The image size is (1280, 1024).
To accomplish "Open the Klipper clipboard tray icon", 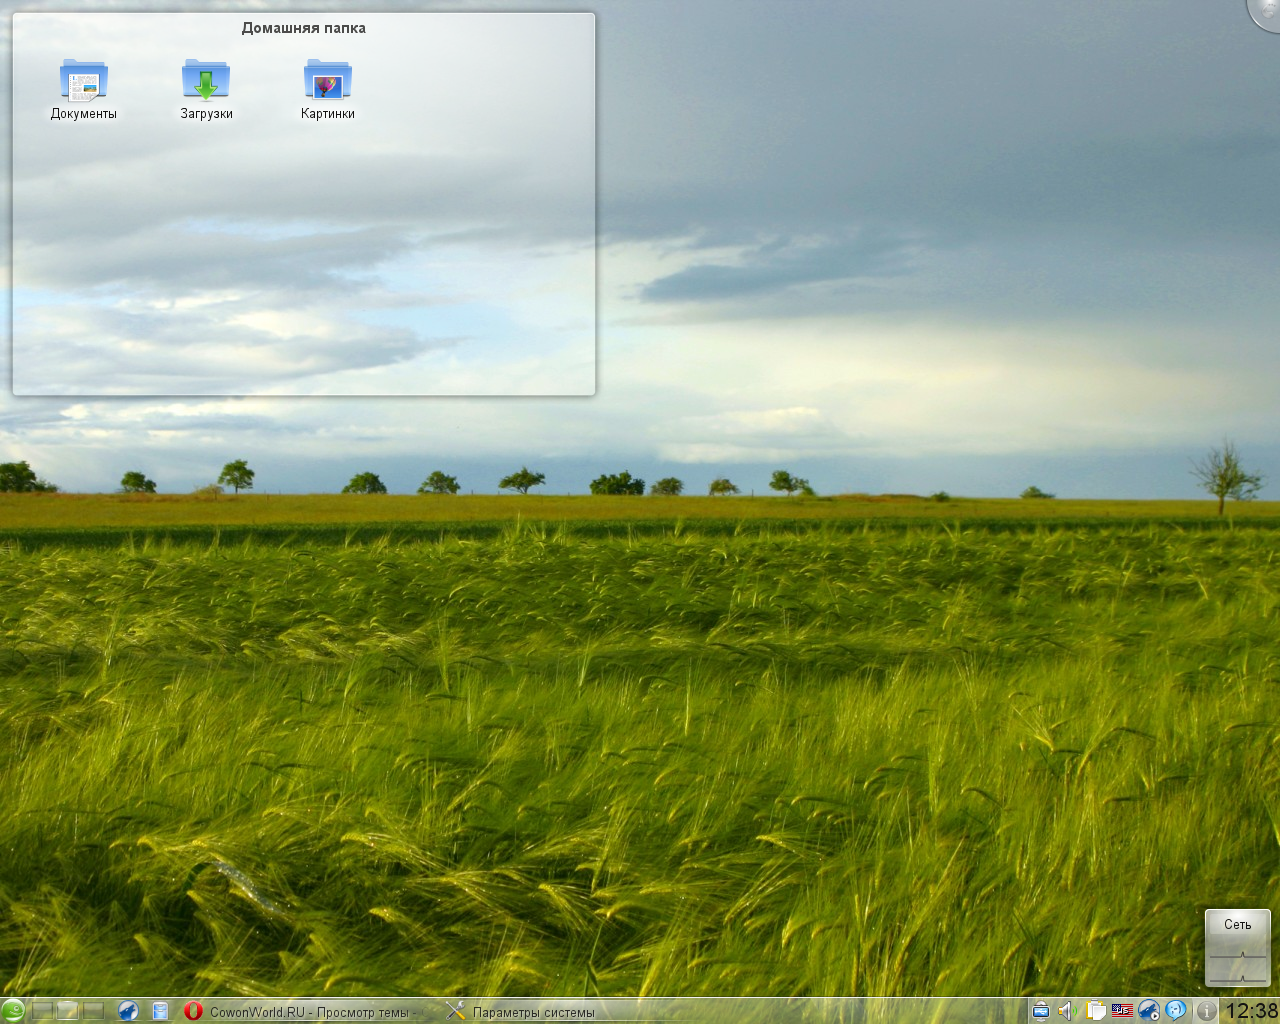I will click(1095, 1011).
